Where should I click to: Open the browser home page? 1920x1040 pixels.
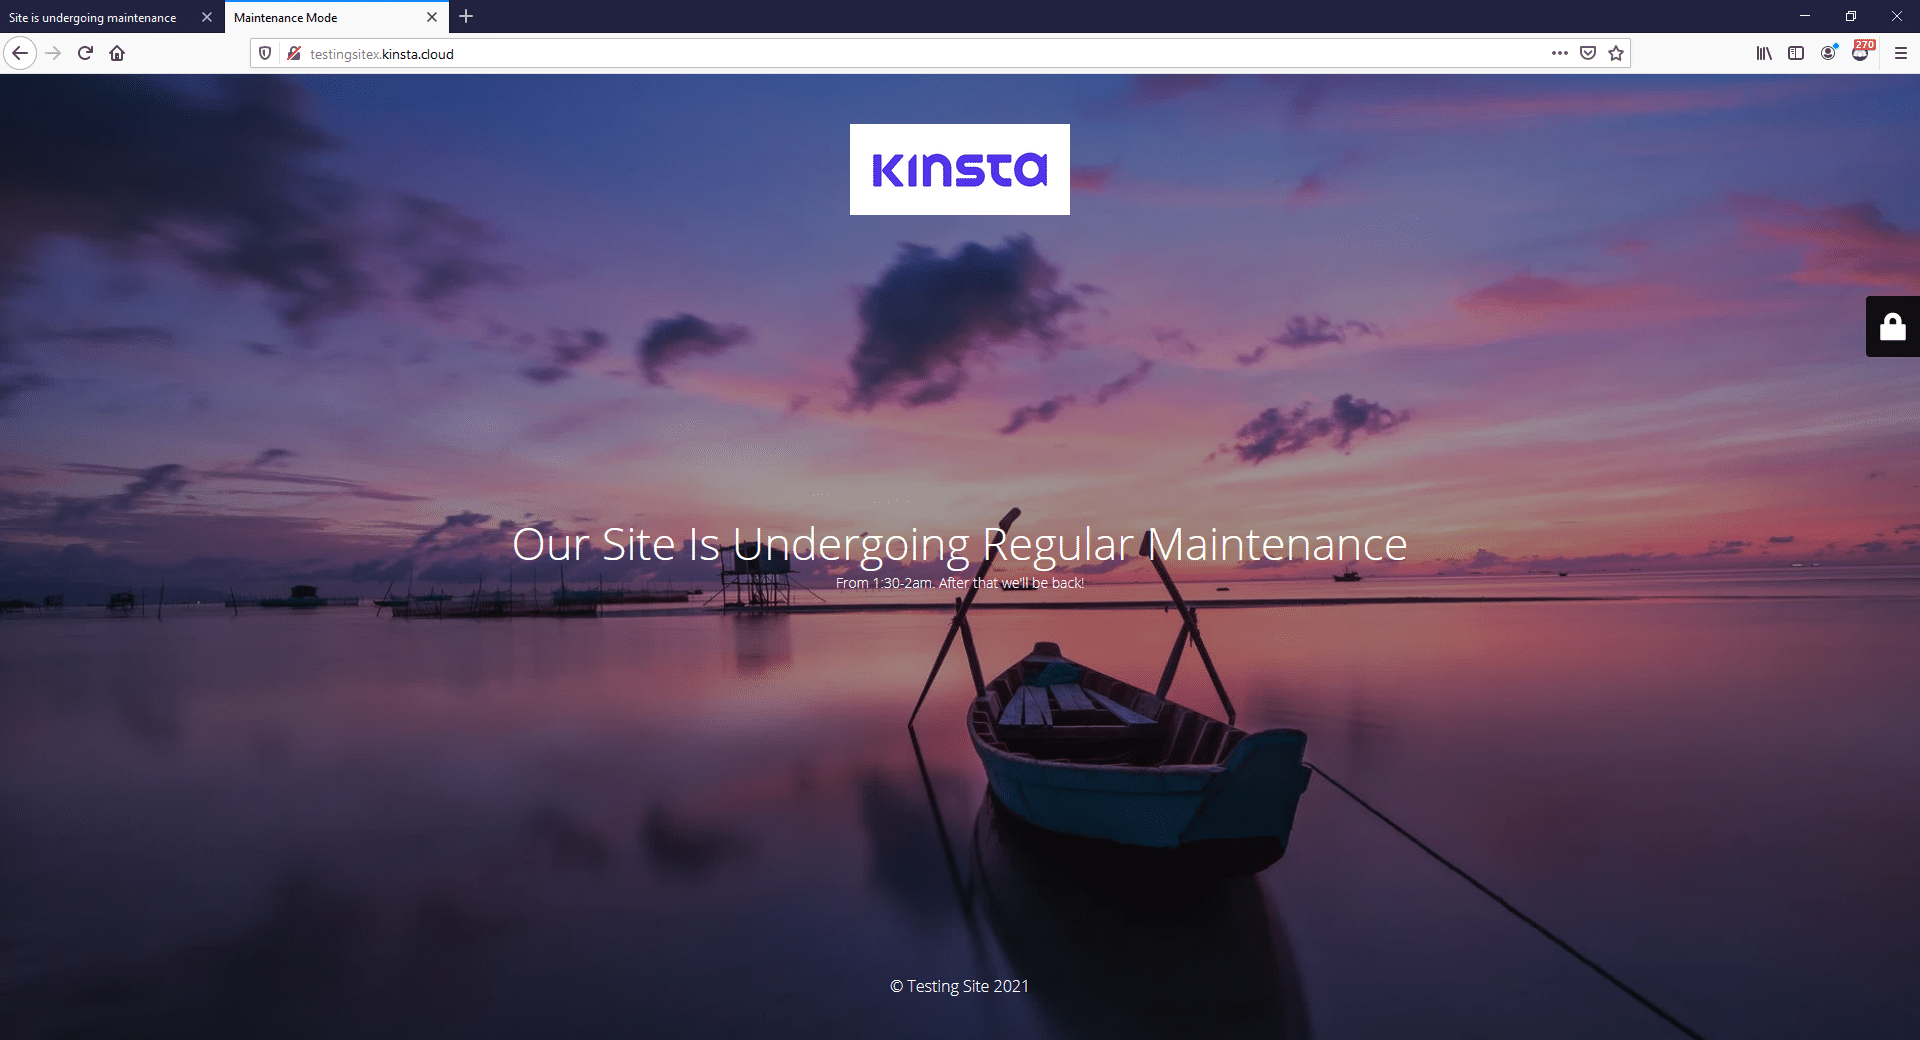pos(116,53)
